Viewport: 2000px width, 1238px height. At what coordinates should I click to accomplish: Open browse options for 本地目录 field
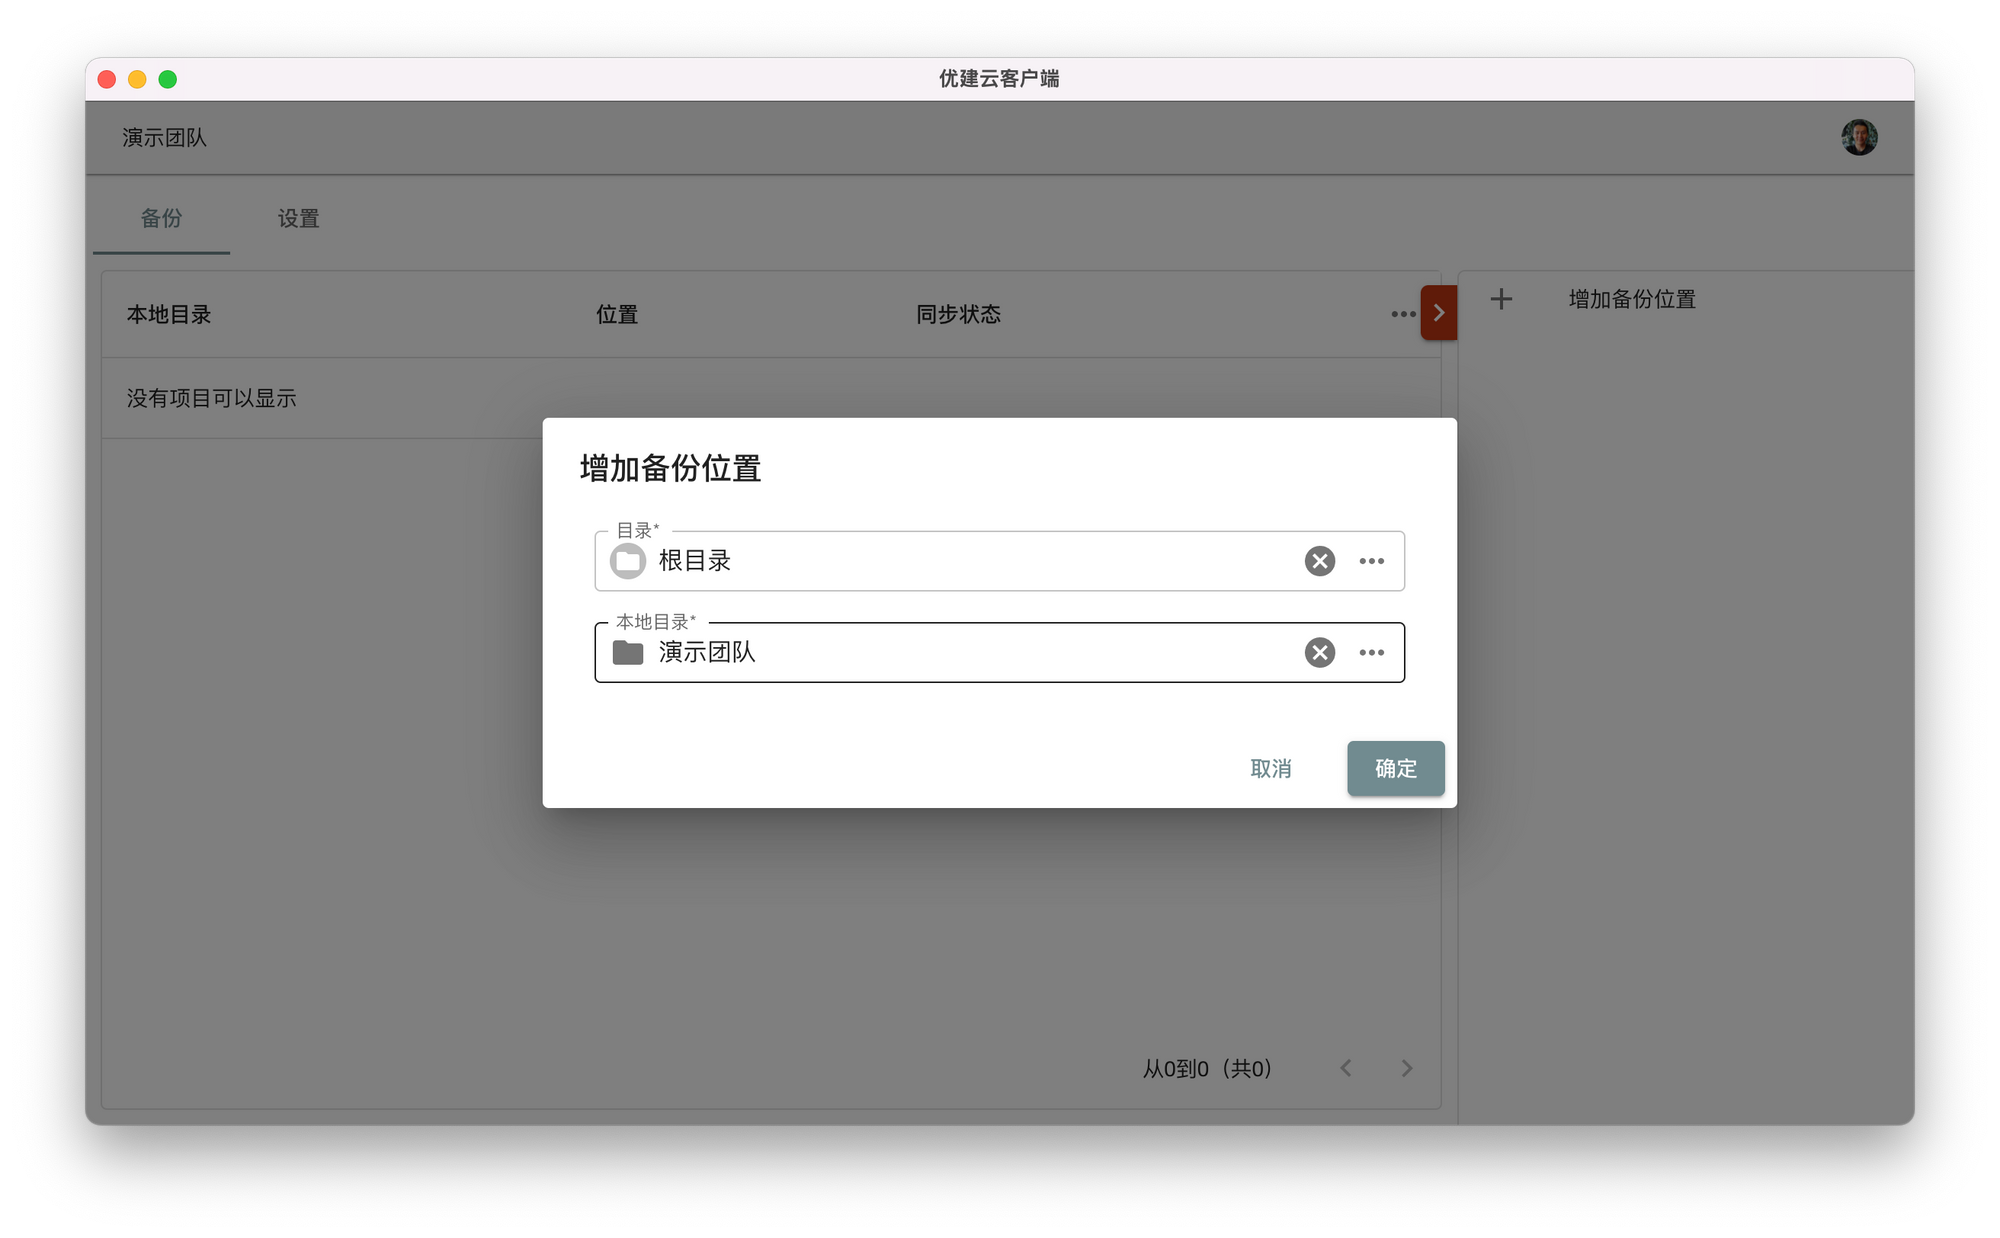coord(1371,653)
